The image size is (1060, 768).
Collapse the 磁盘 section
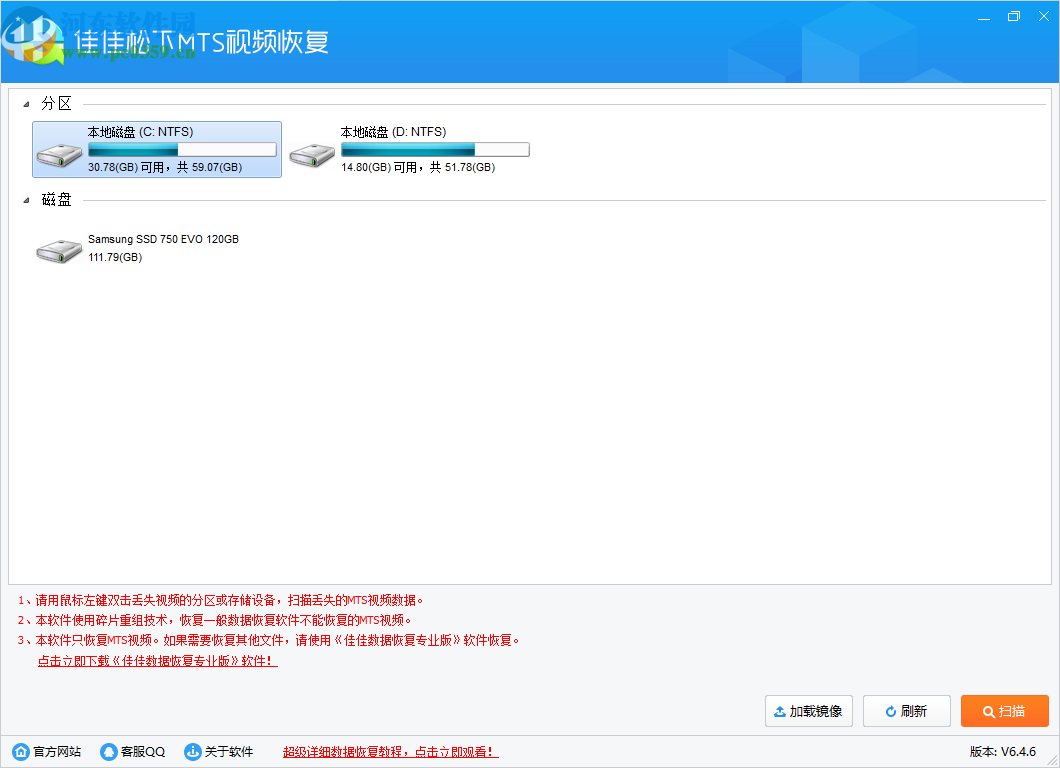26,200
